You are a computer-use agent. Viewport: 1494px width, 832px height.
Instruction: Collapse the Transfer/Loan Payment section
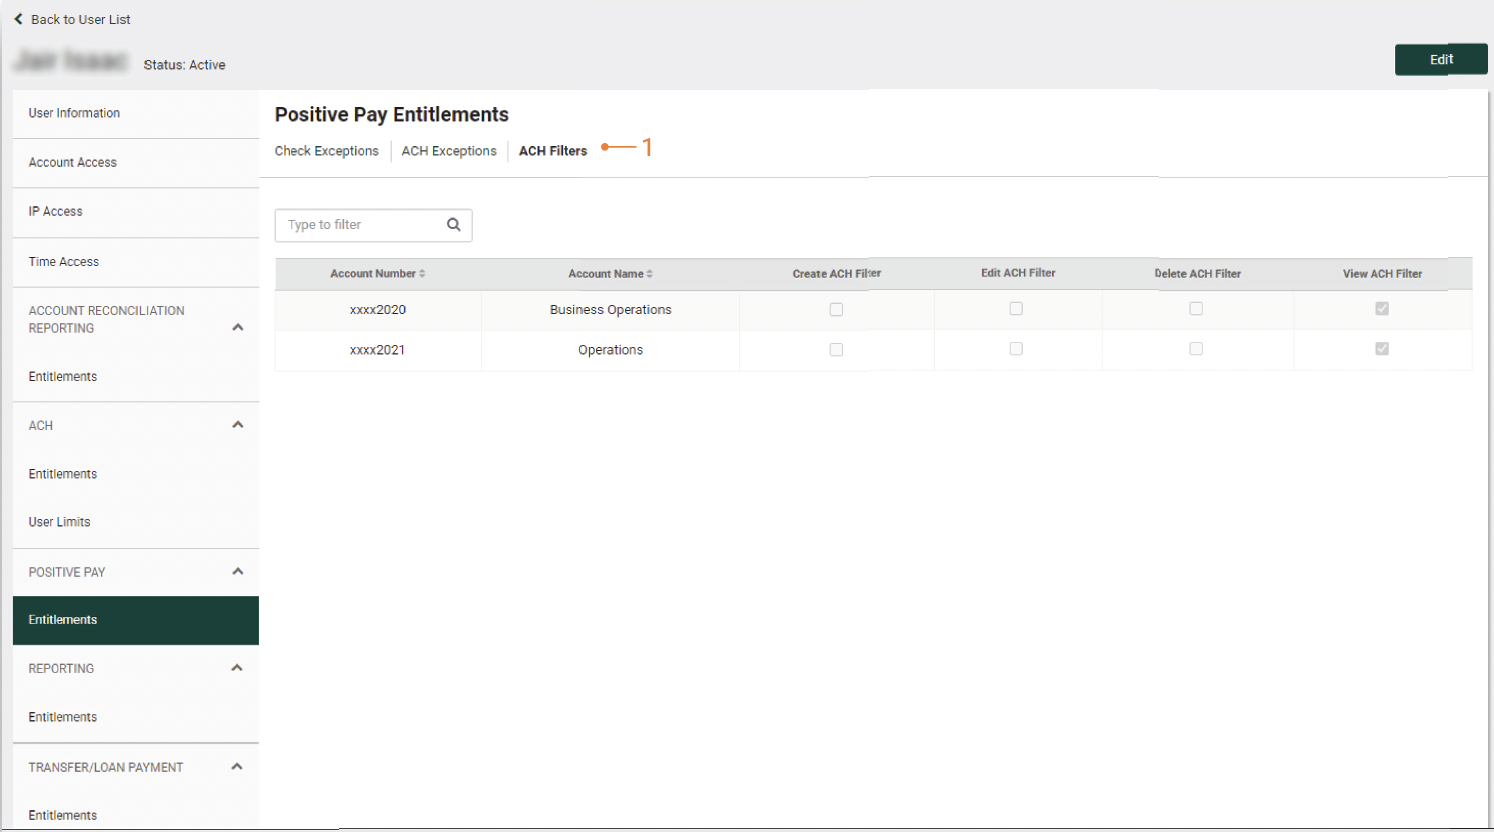(237, 767)
